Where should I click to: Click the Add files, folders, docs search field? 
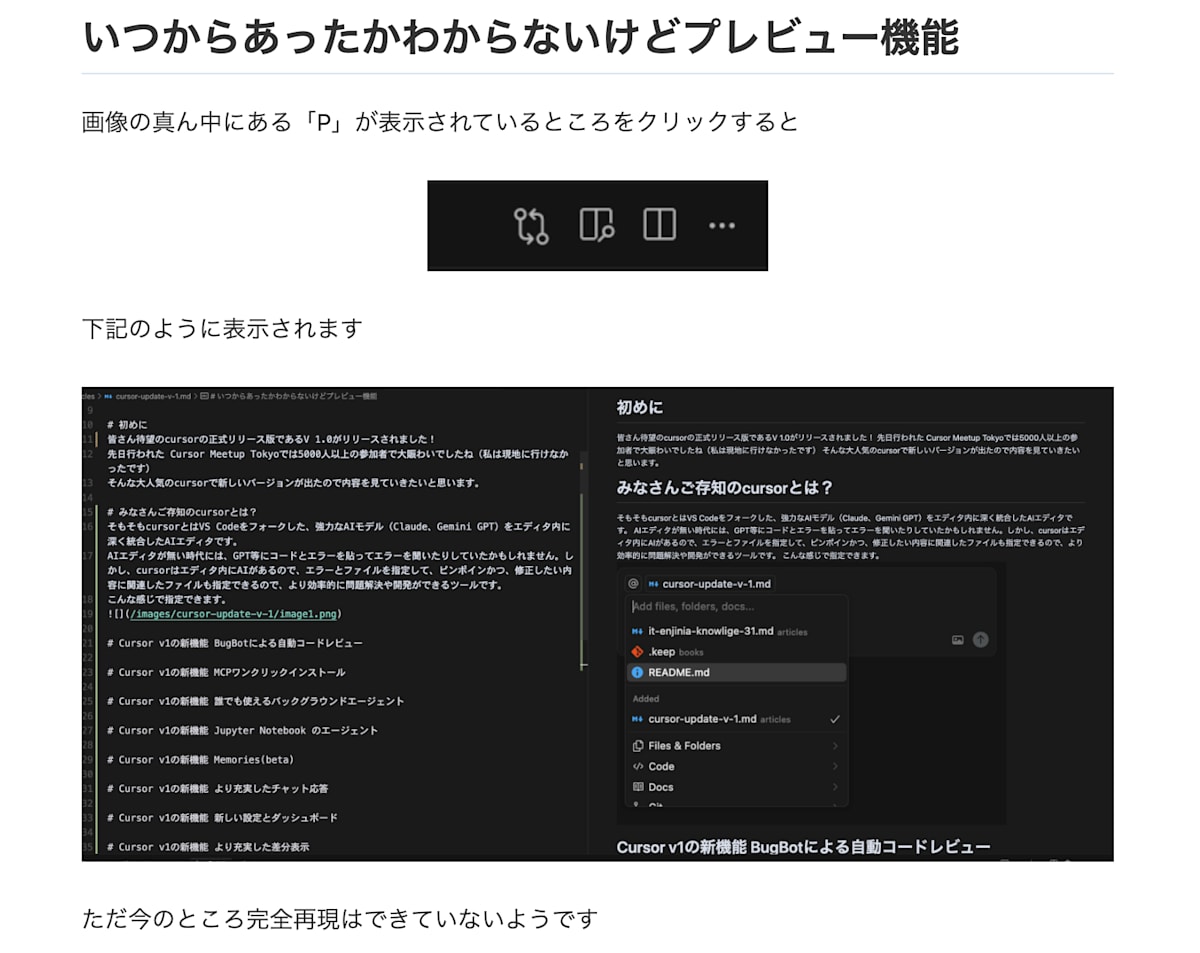736,607
